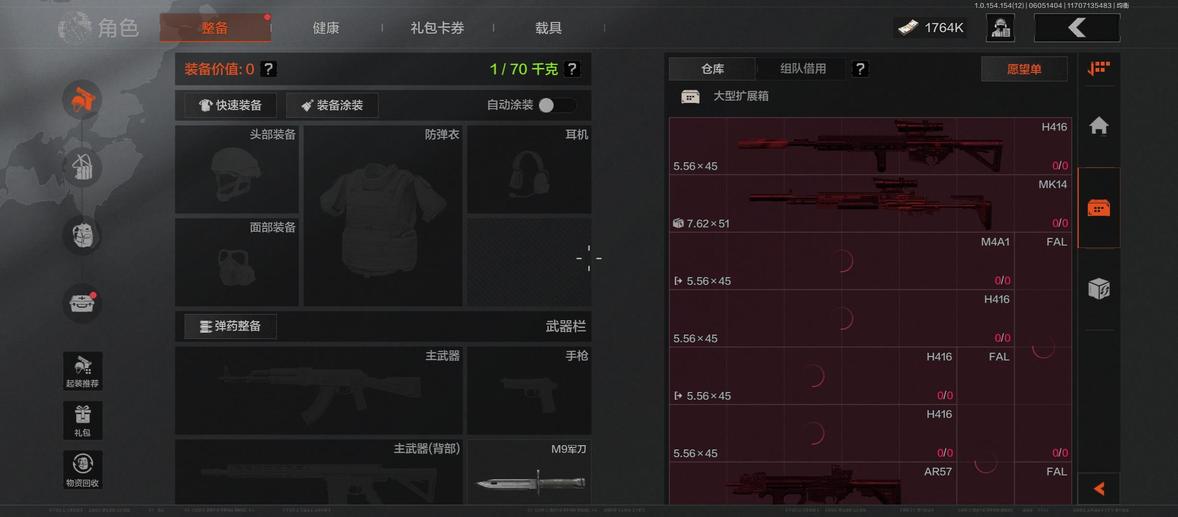Expand the 大型扩展箱 storage container header
This screenshot has height=517, width=1178.
click(725, 96)
